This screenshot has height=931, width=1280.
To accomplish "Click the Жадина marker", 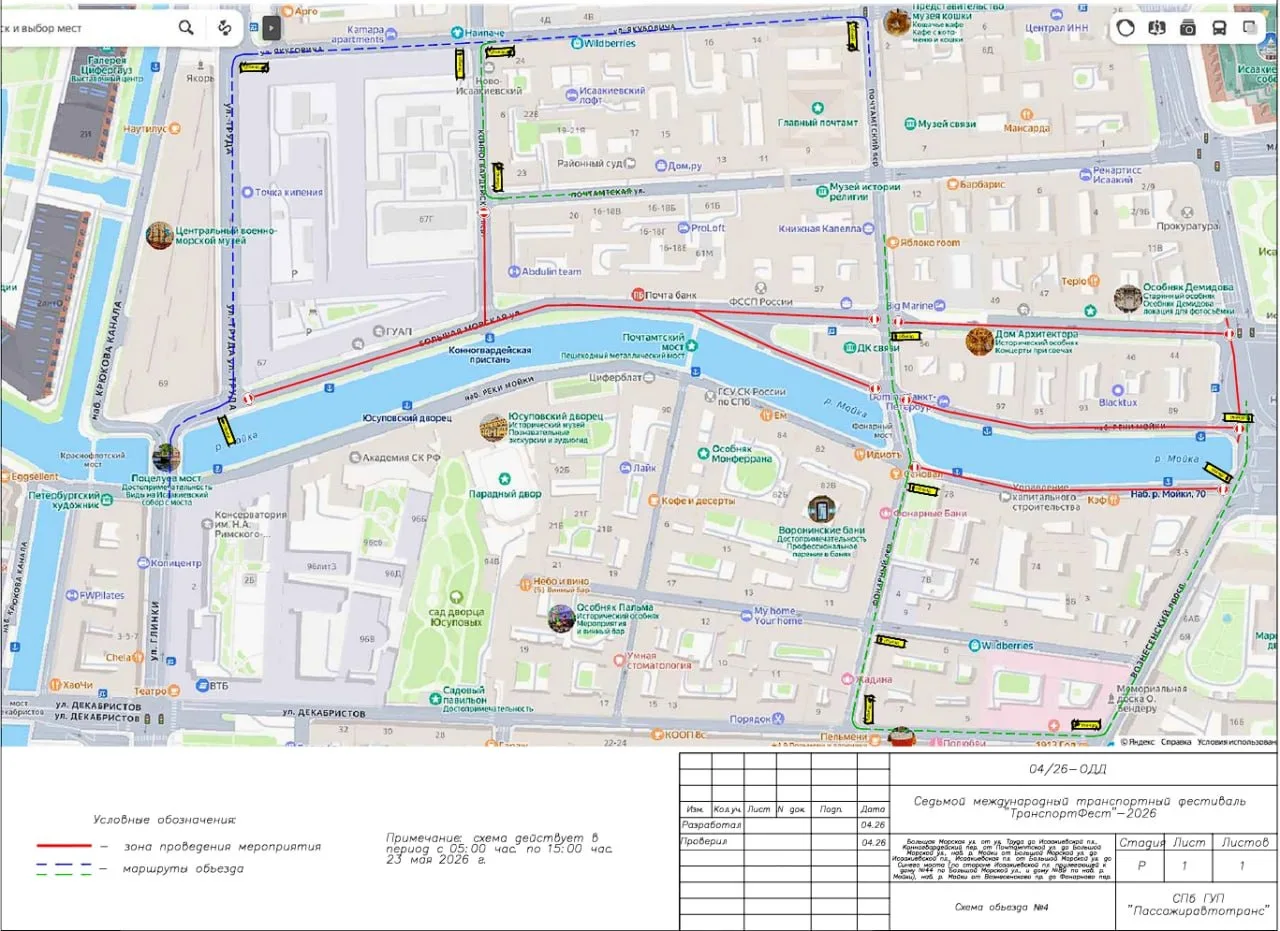I will click(845, 679).
